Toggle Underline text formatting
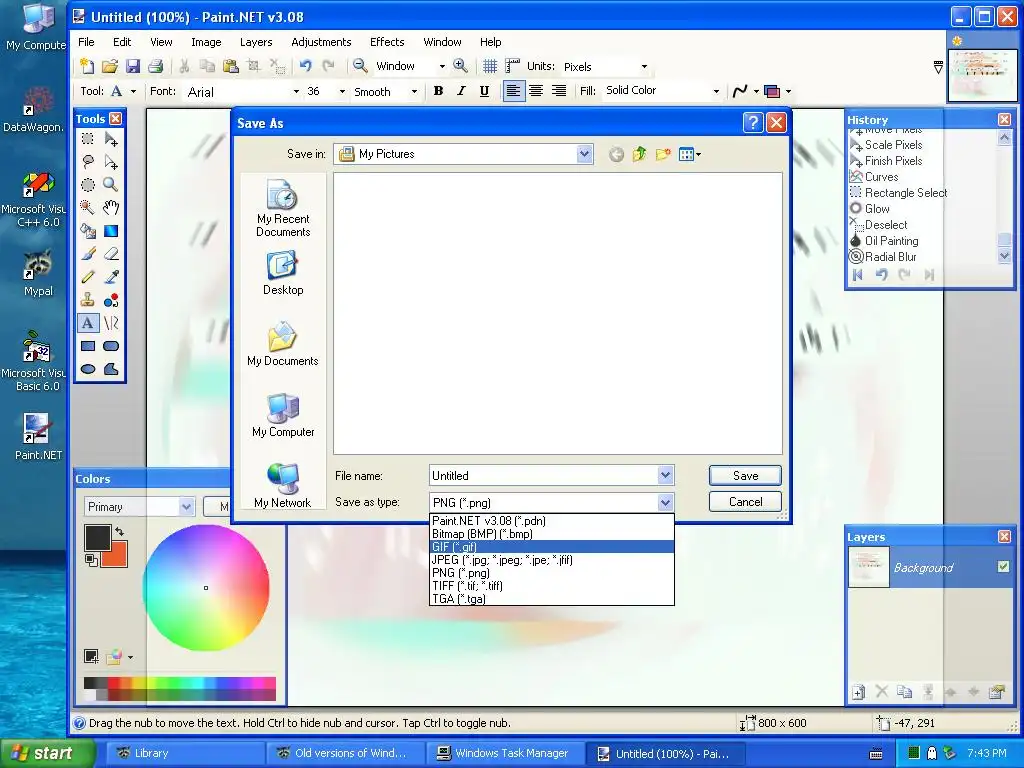This screenshot has height=768, width=1024. coord(484,91)
